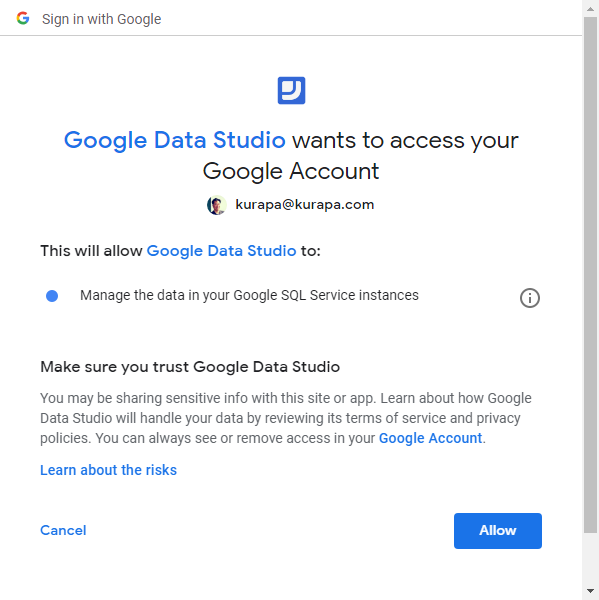This screenshot has height=600, width=599.
Task: Click the vertical scrollbar thumb
Action: pyautogui.click(x=590, y=274)
